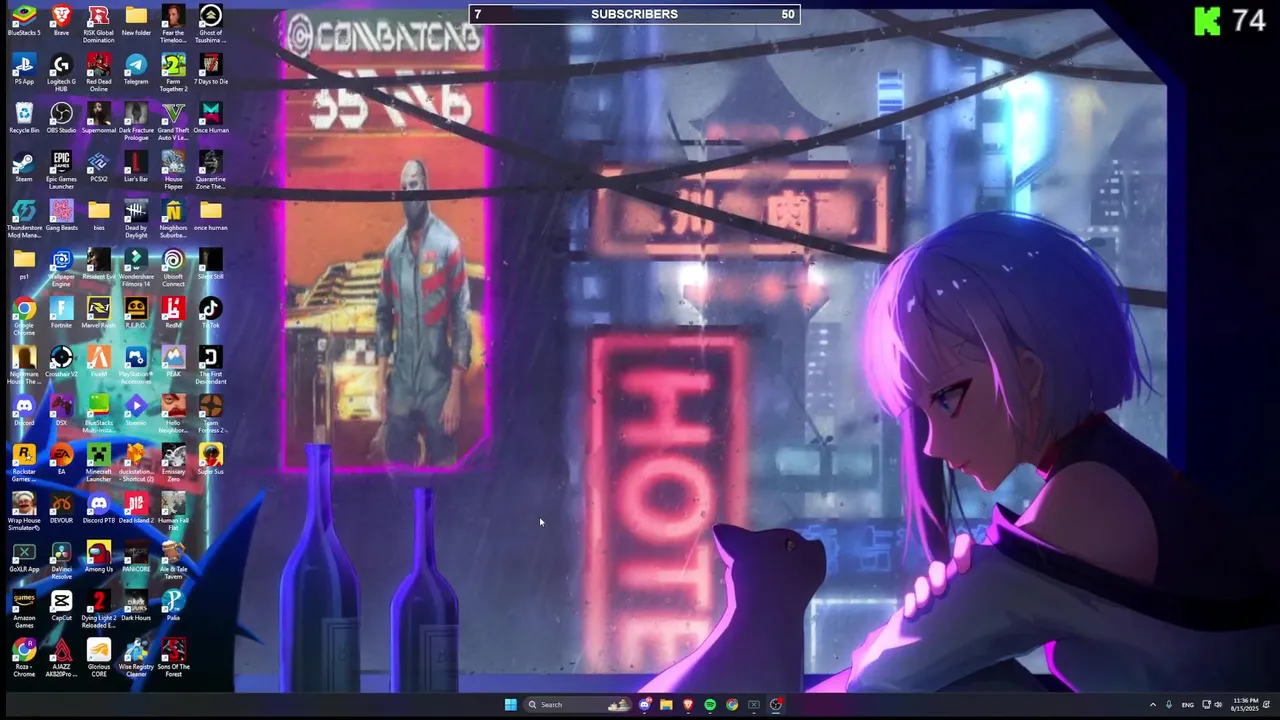The height and width of the screenshot is (720, 1280).
Task: Select the Once Human game shortcut
Action: 210,118
